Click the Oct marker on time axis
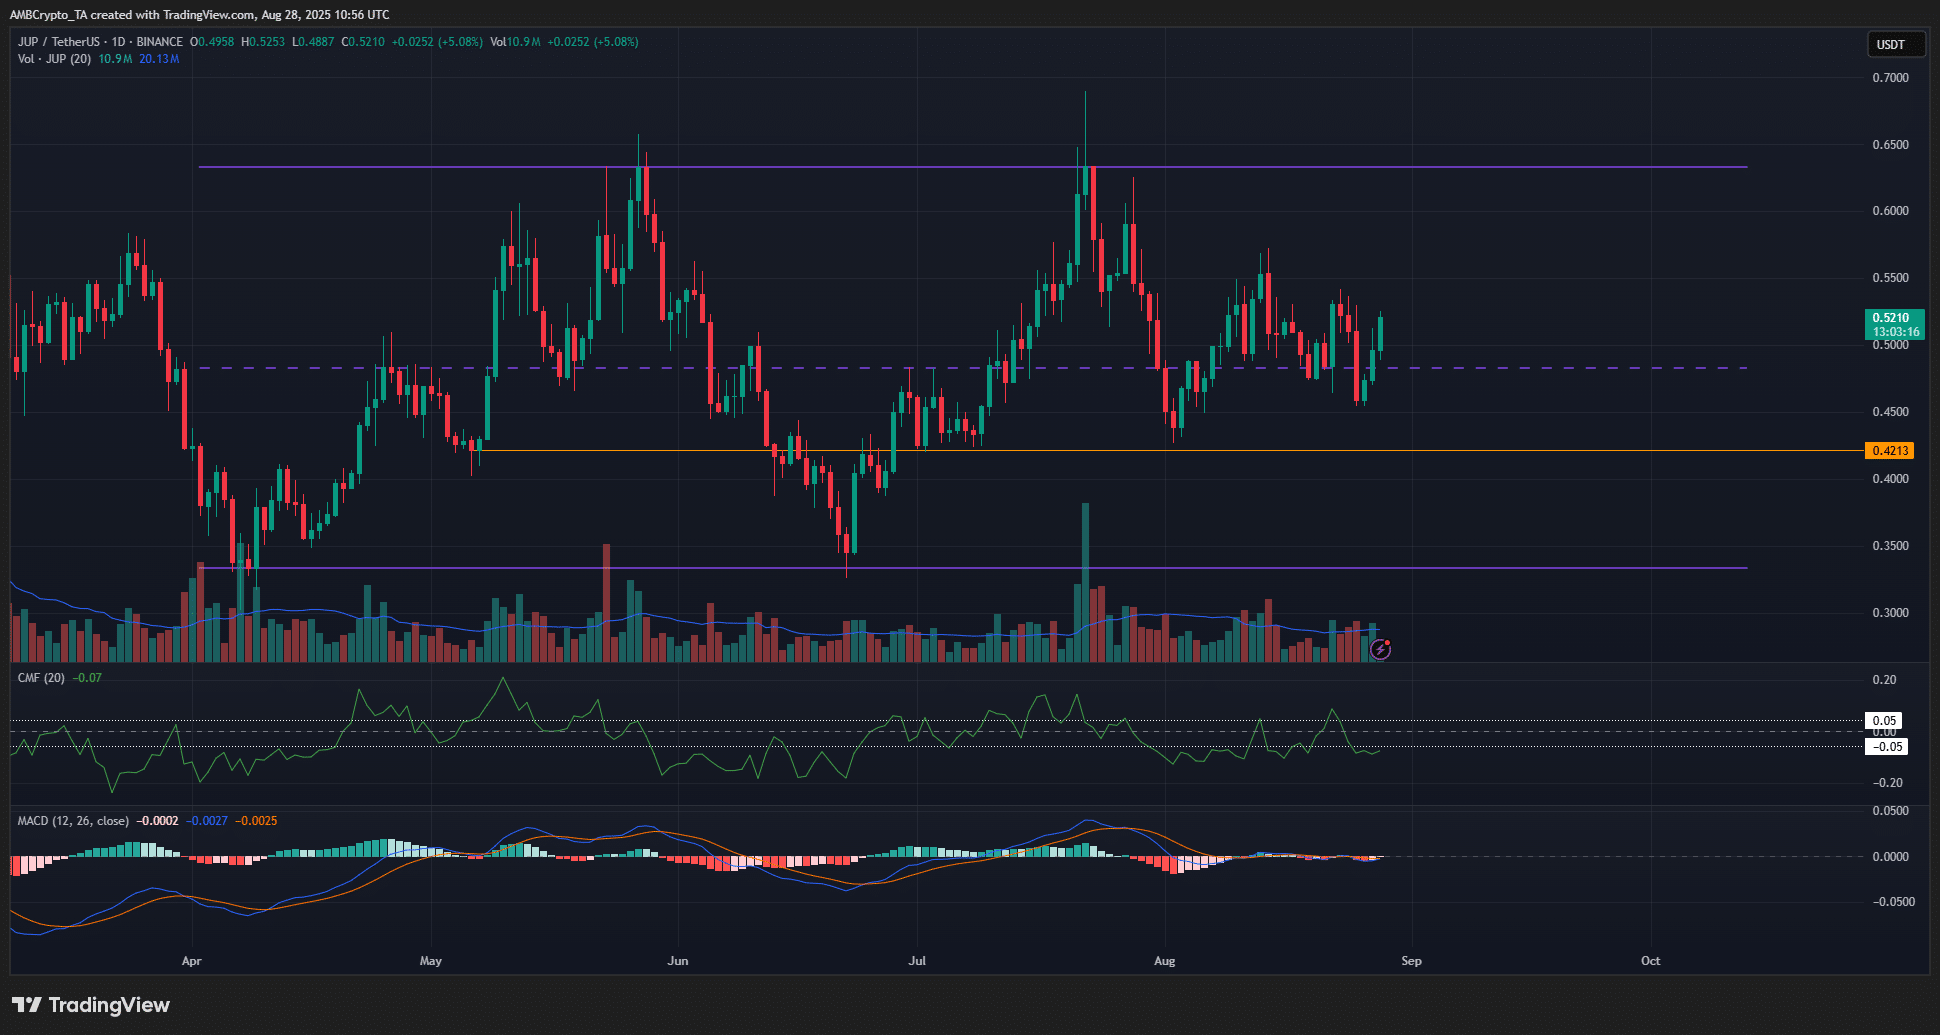The height and width of the screenshot is (1035, 1940). pos(1650,961)
